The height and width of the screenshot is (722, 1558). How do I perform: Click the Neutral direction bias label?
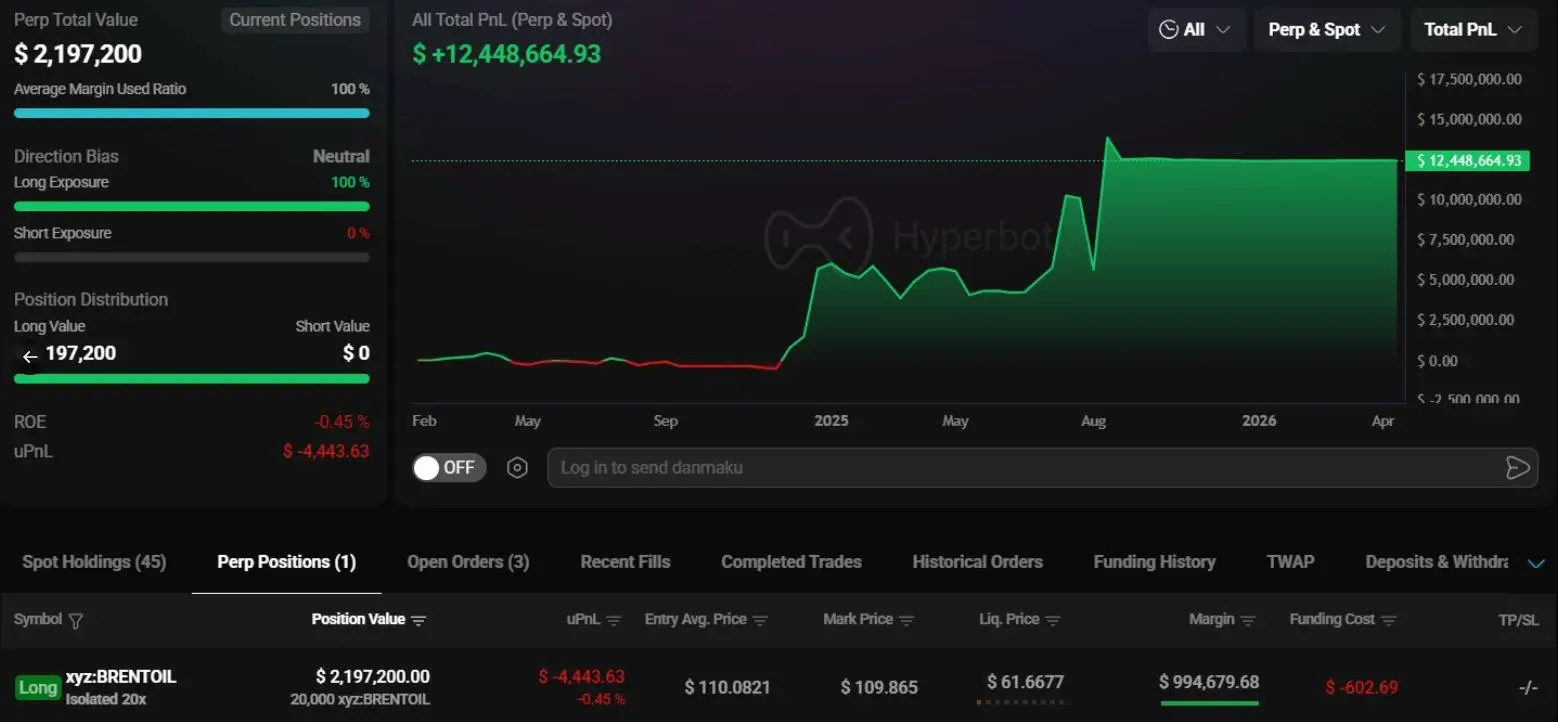[x=341, y=157]
